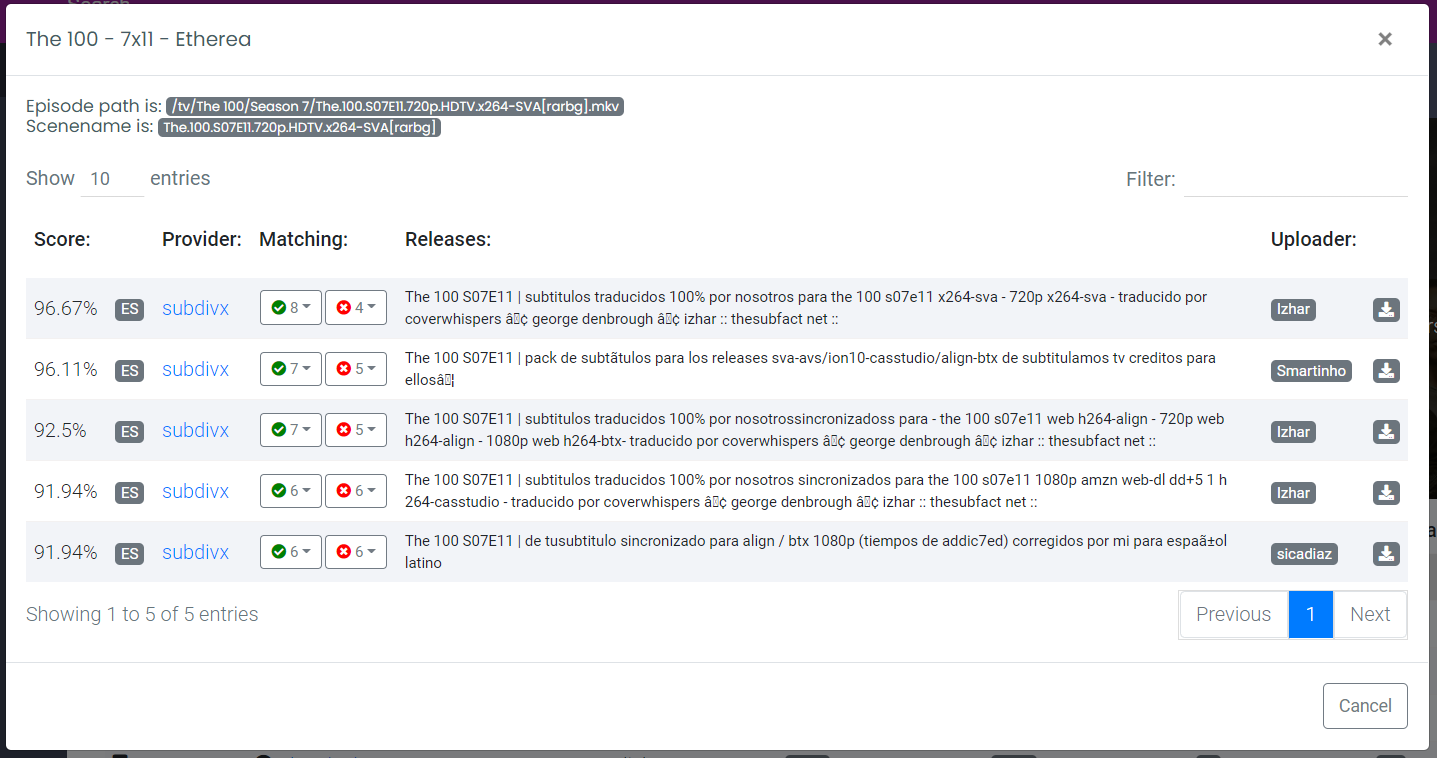Go to the Next page of results
Image resolution: width=1437 pixels, height=758 pixels.
1370,614
